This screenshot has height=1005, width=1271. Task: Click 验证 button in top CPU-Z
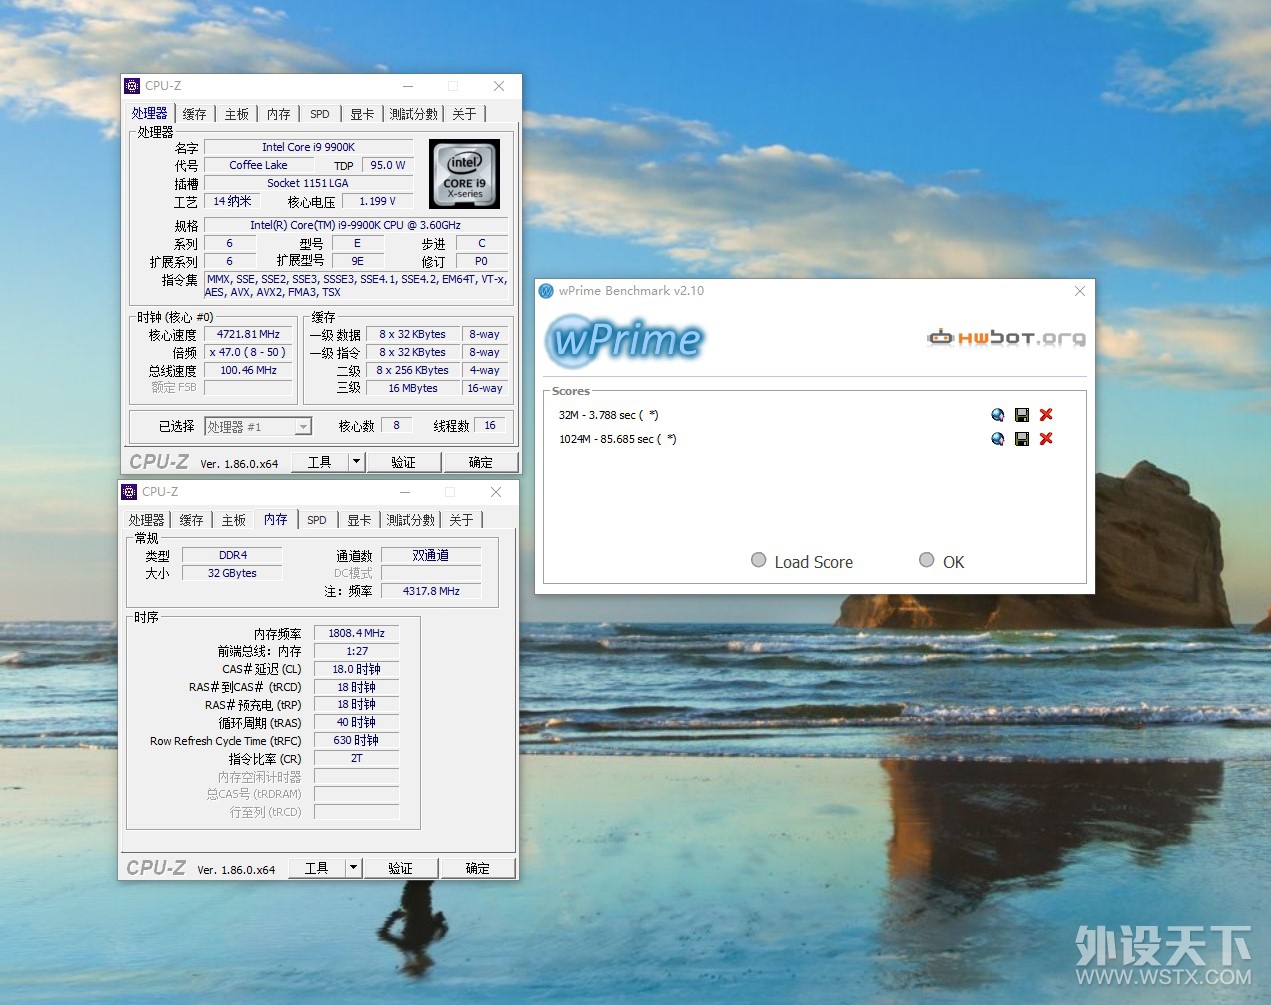tap(403, 462)
